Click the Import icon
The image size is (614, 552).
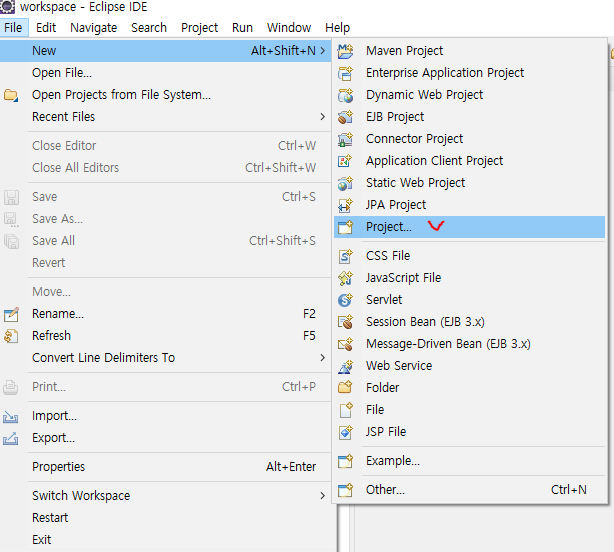(x=11, y=416)
